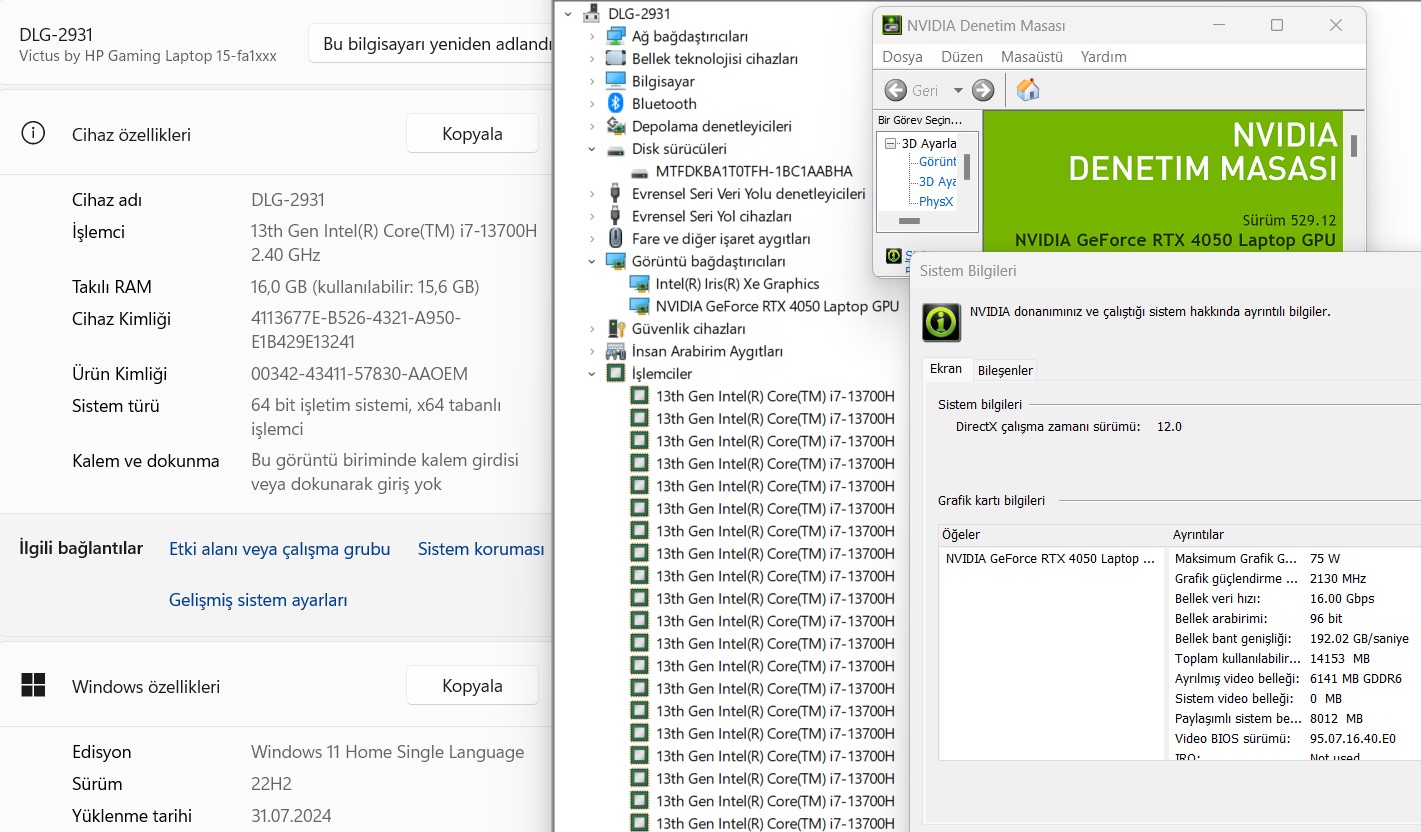This screenshot has height=832, width=1421.
Task: Open the Yardım menu
Action: pos(1103,57)
